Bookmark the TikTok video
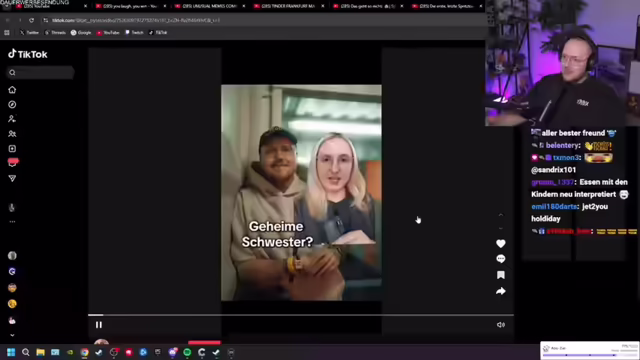 [x=500, y=275]
